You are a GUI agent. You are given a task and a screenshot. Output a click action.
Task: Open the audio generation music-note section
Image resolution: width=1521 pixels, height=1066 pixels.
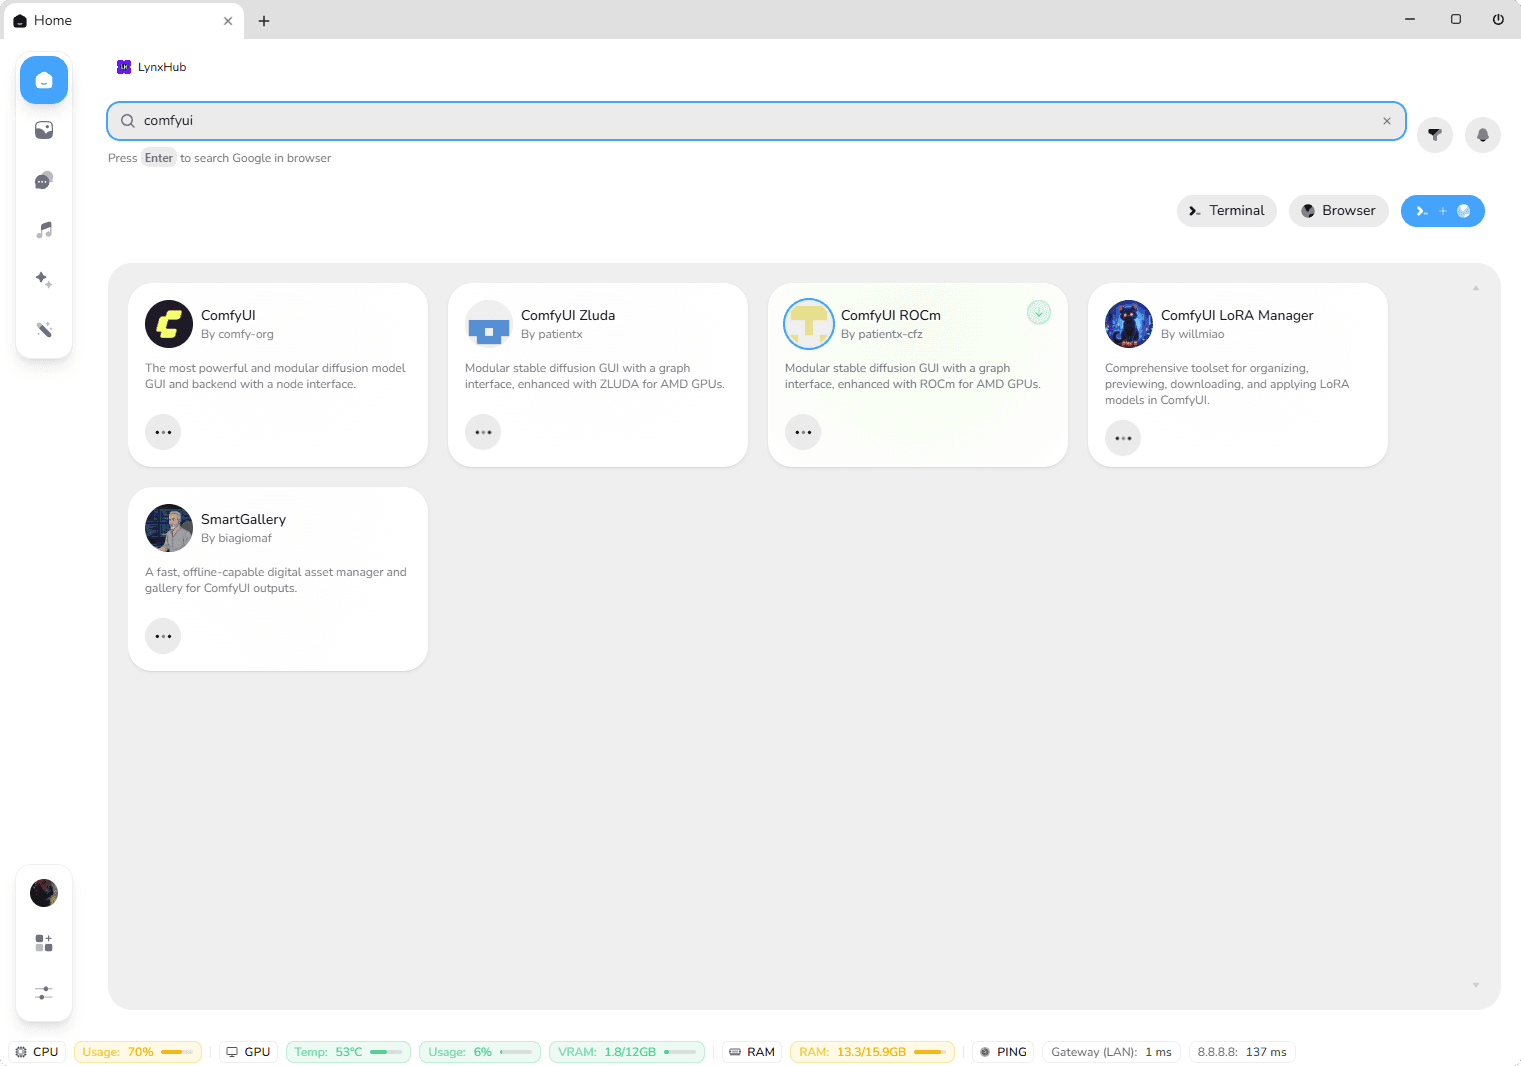tap(44, 230)
